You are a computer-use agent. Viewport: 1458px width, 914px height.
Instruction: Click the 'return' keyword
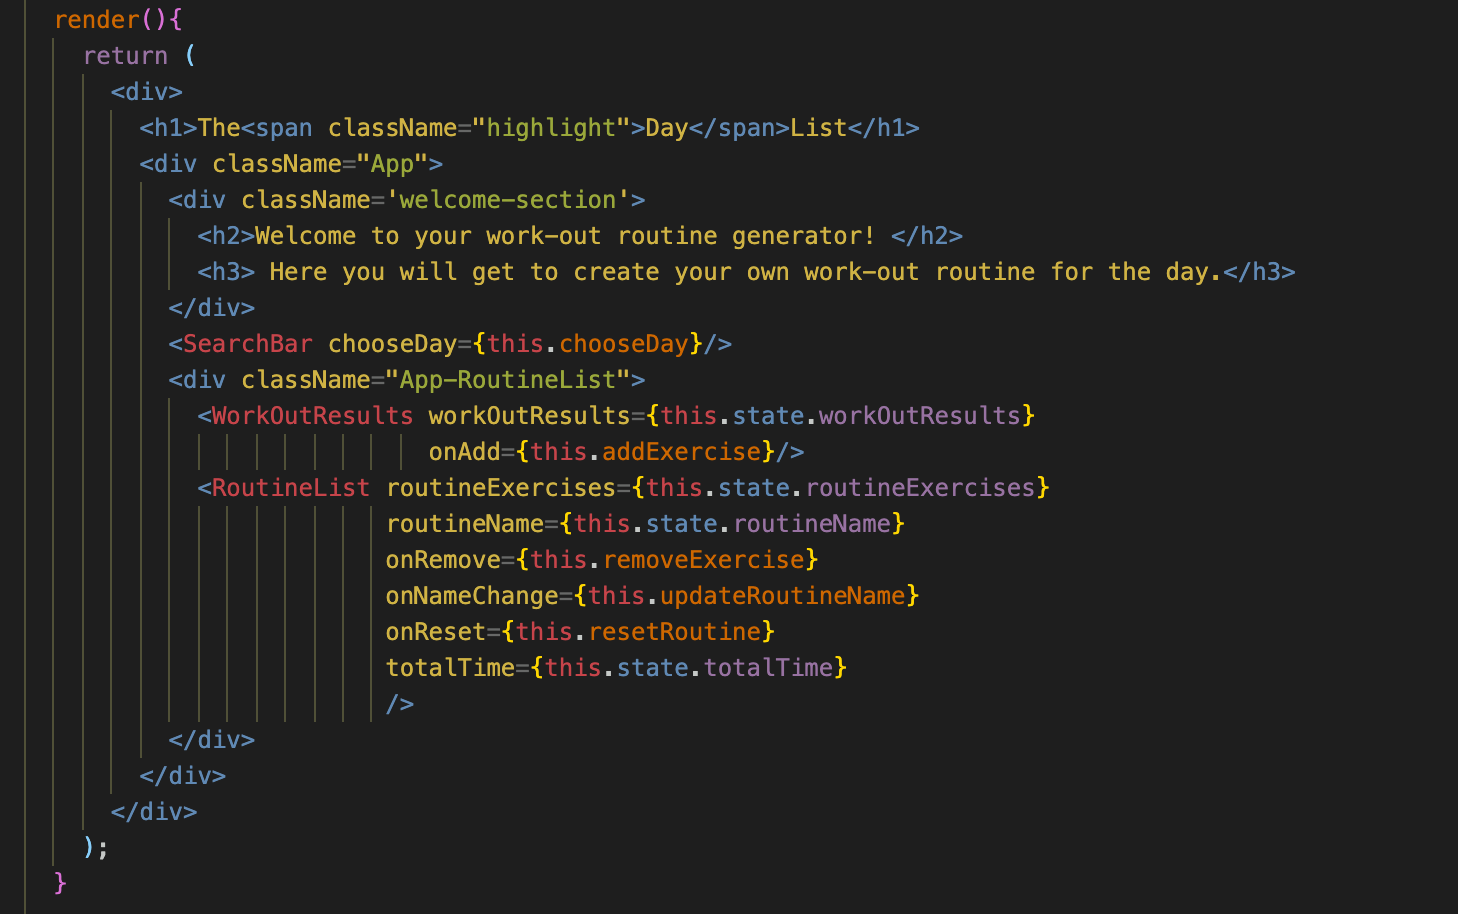[x=125, y=56]
